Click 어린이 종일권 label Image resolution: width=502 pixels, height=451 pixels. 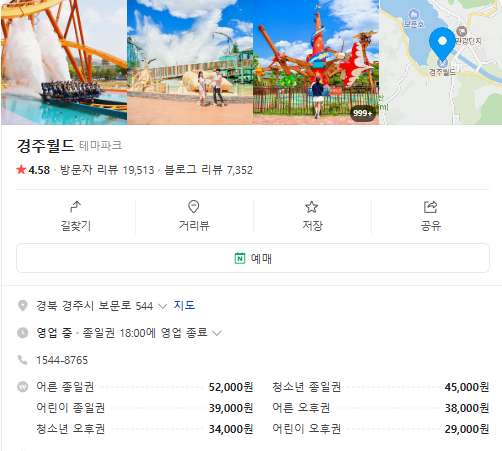71,408
